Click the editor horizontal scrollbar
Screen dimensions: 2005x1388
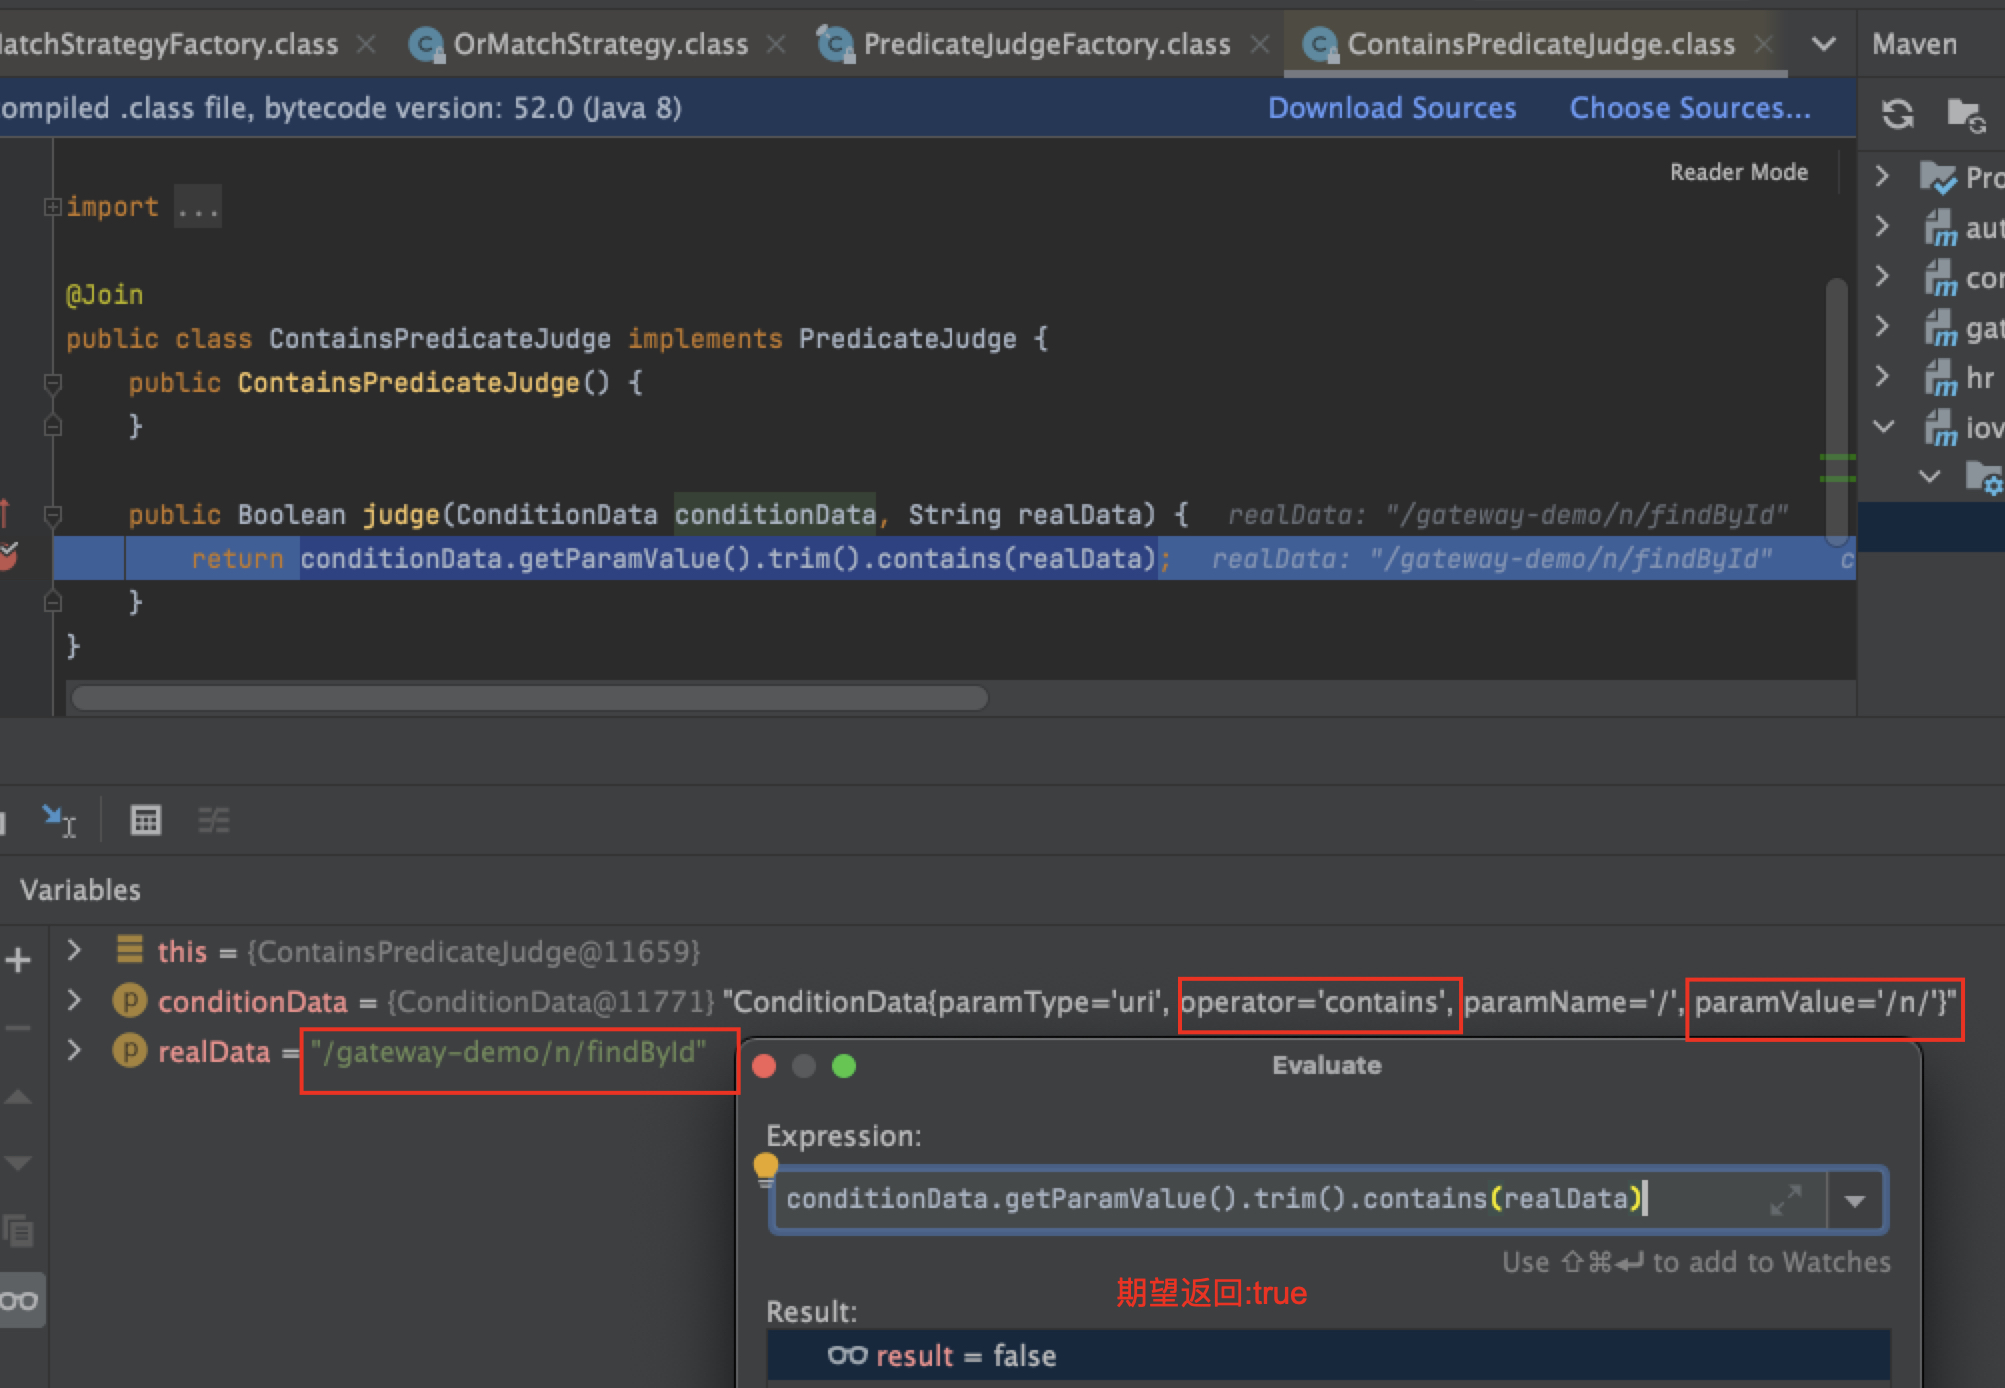coord(530,698)
